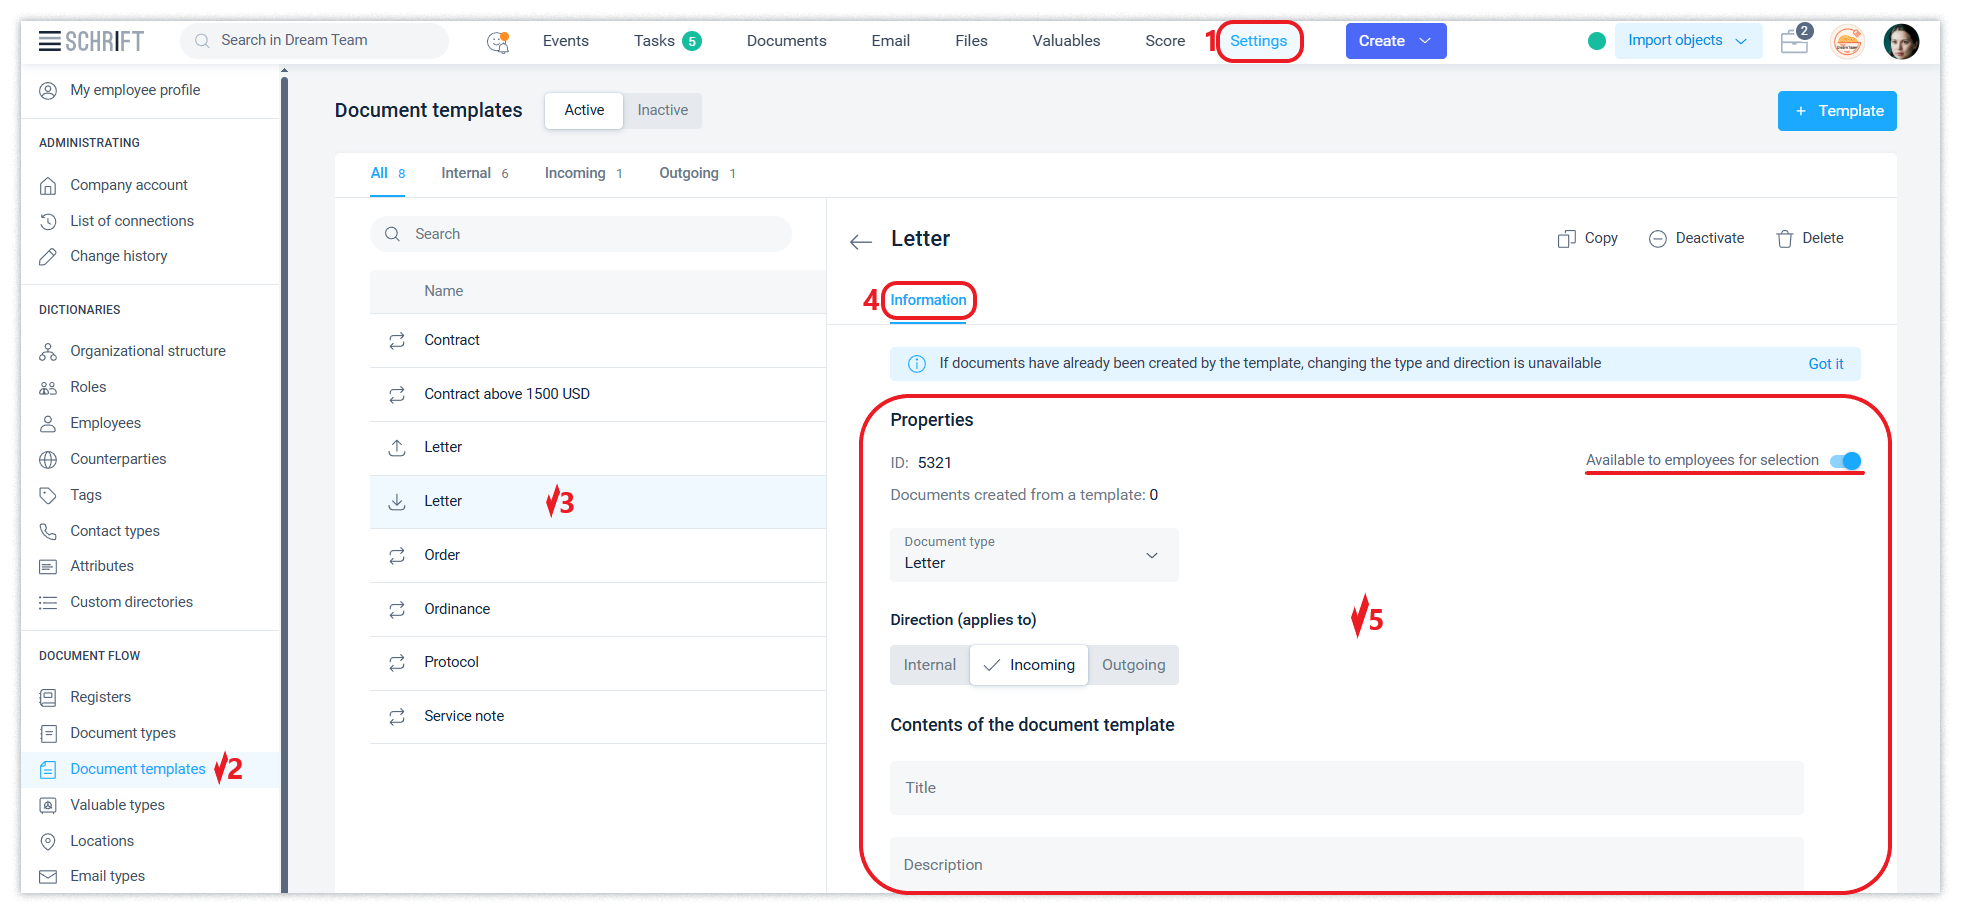Open the Valuables menu item
This screenshot has height=911, width=1961.
[x=1066, y=41]
